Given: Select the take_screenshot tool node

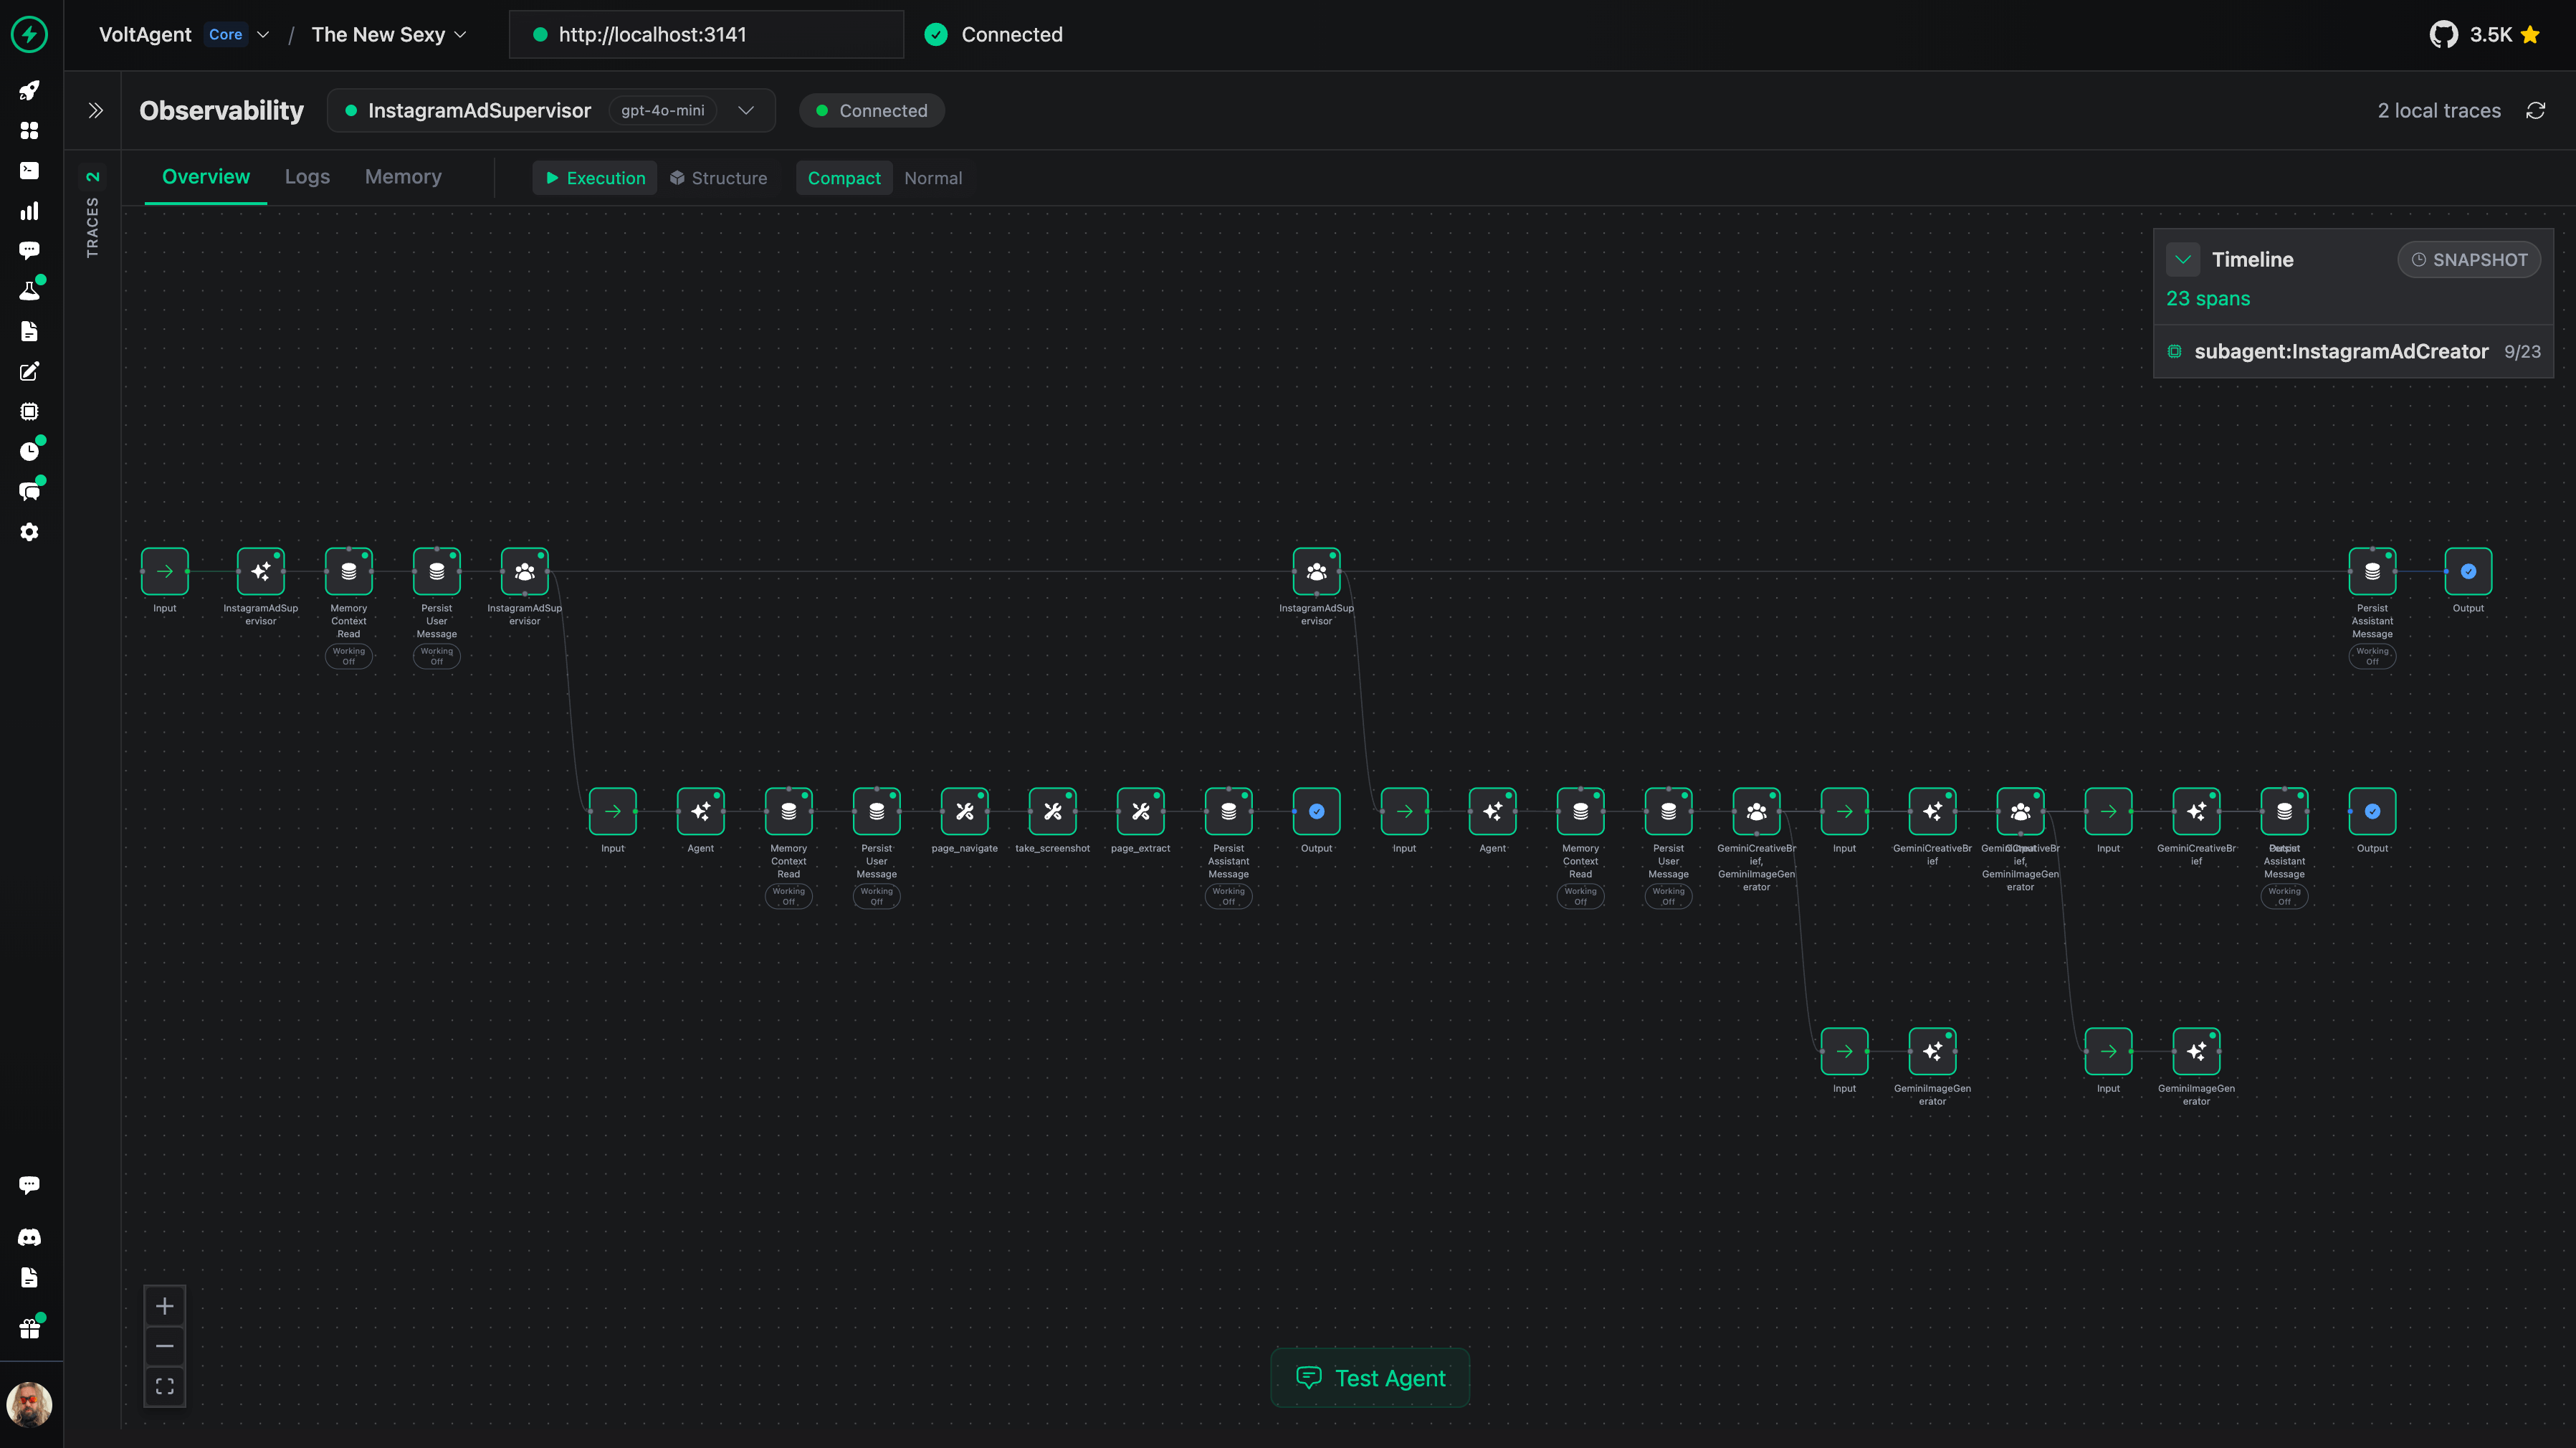Looking at the screenshot, I should click(x=1052, y=811).
